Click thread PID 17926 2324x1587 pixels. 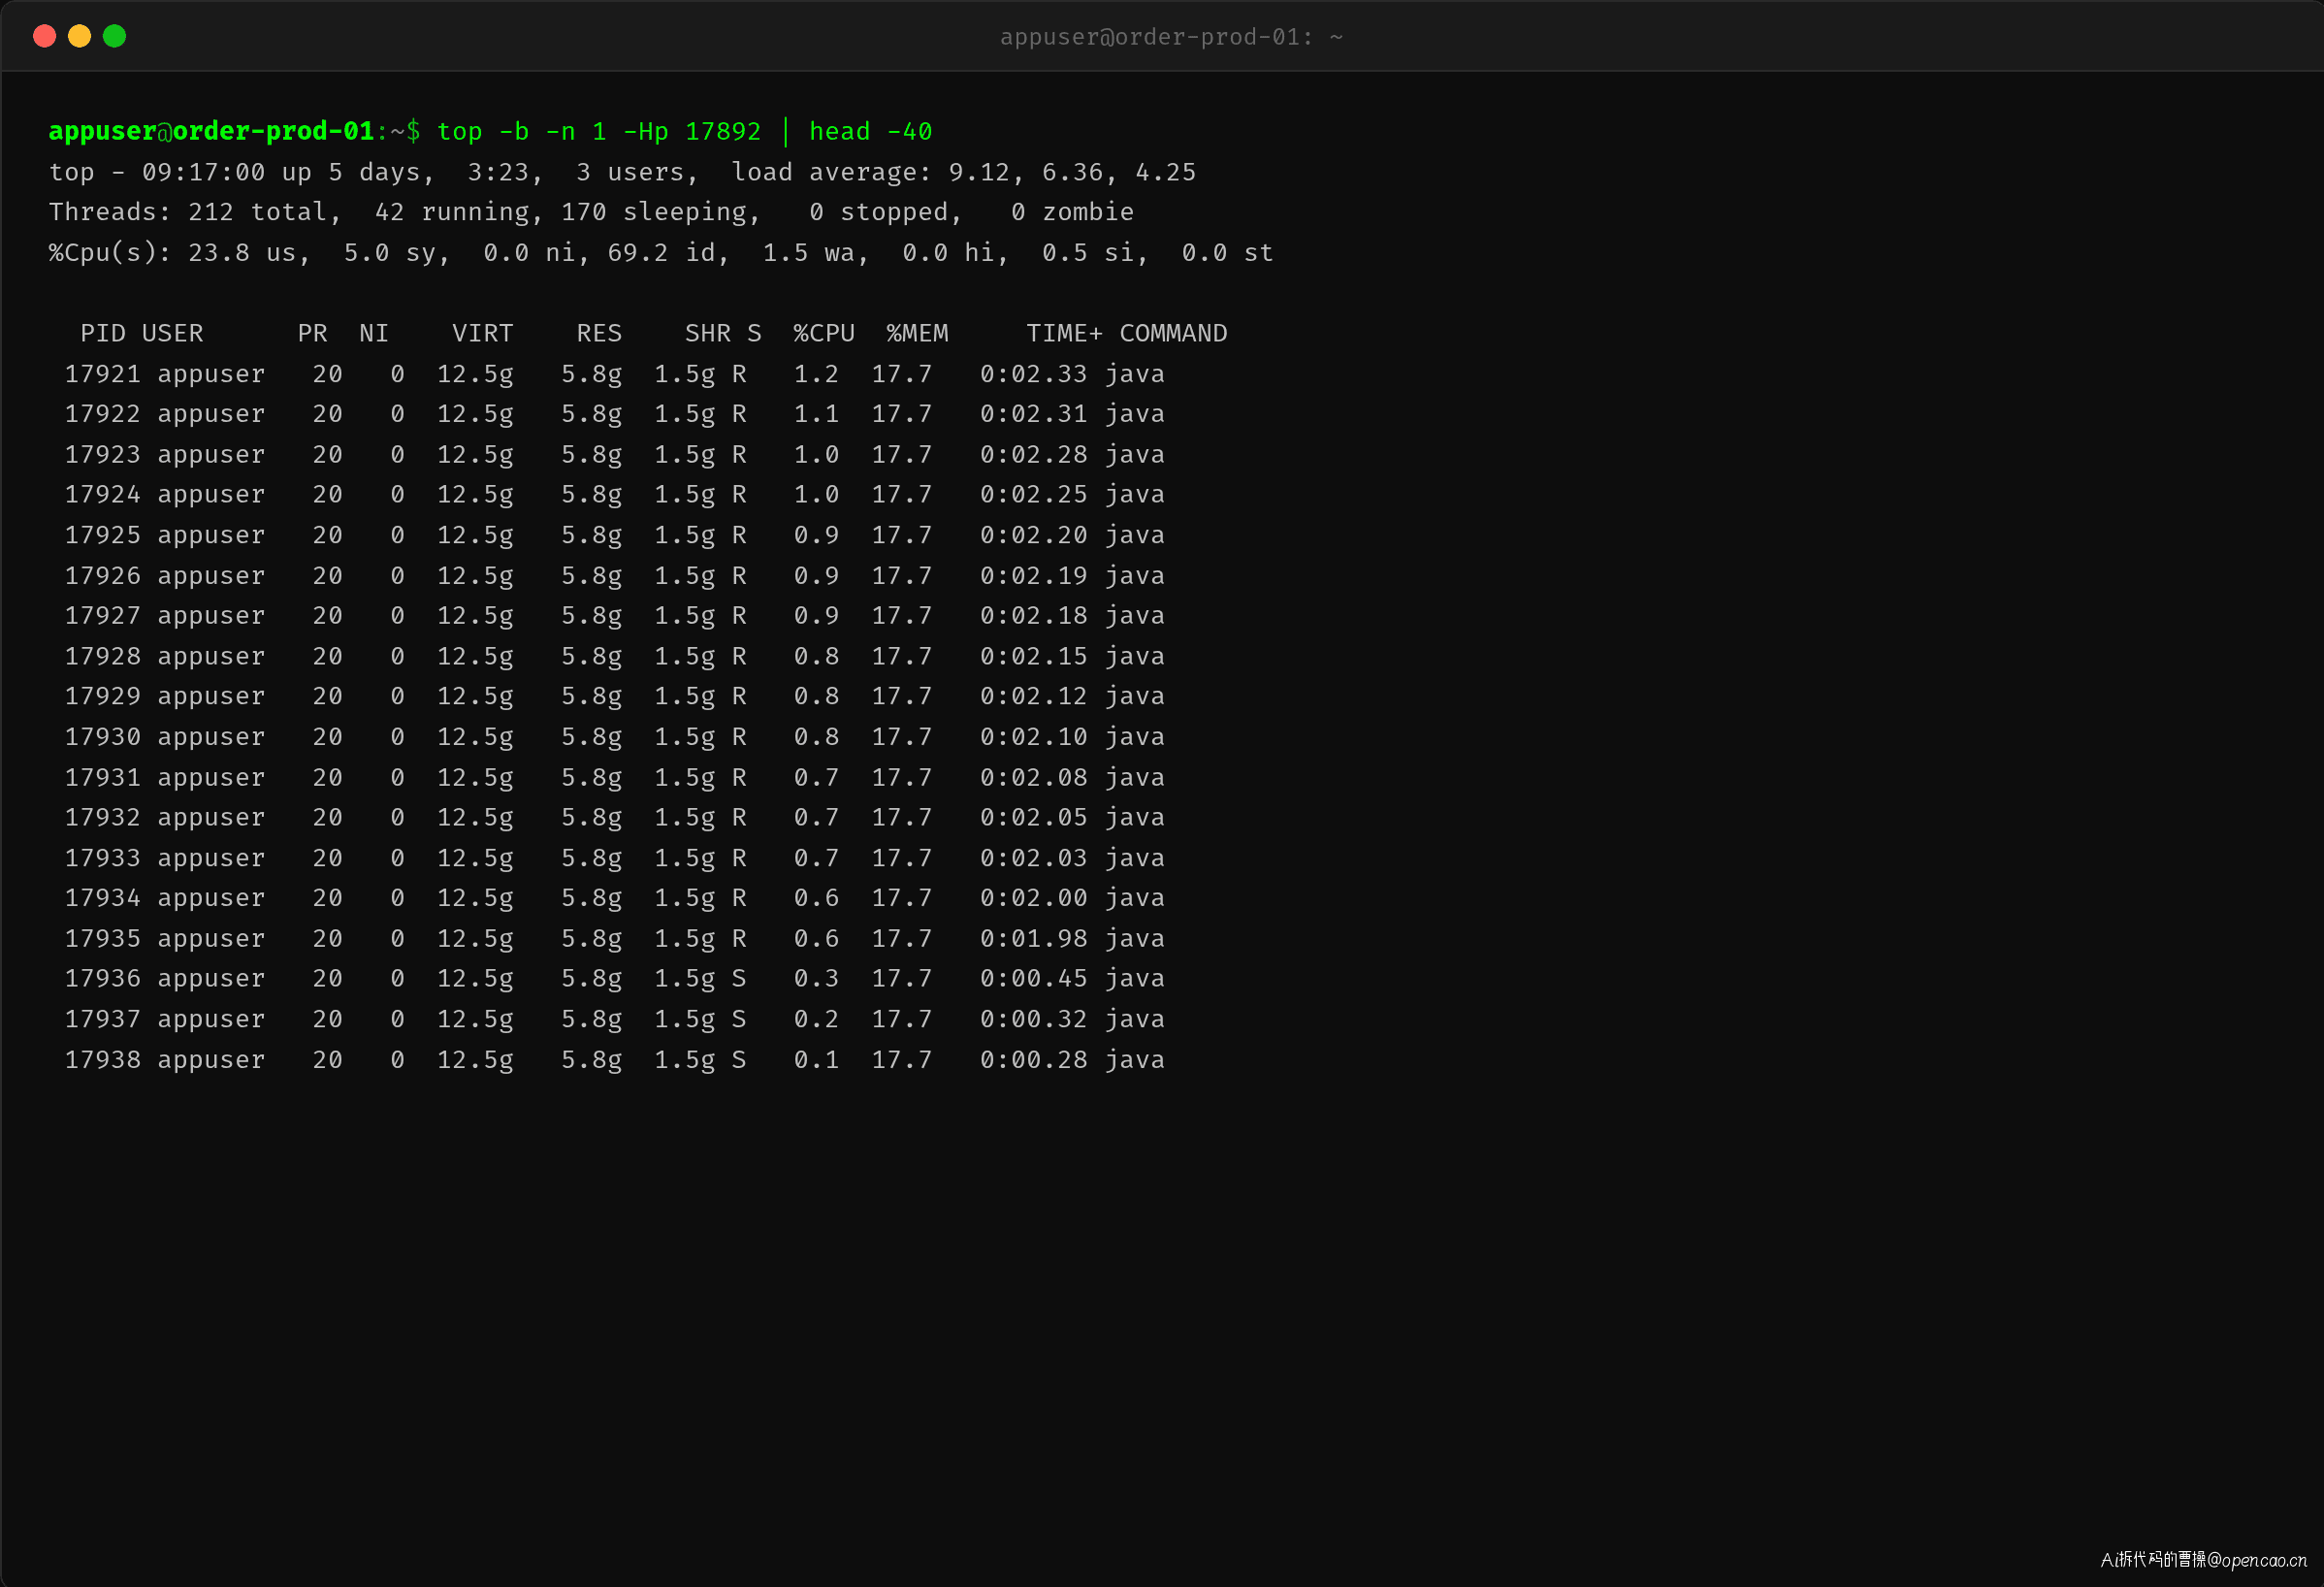click(x=103, y=575)
